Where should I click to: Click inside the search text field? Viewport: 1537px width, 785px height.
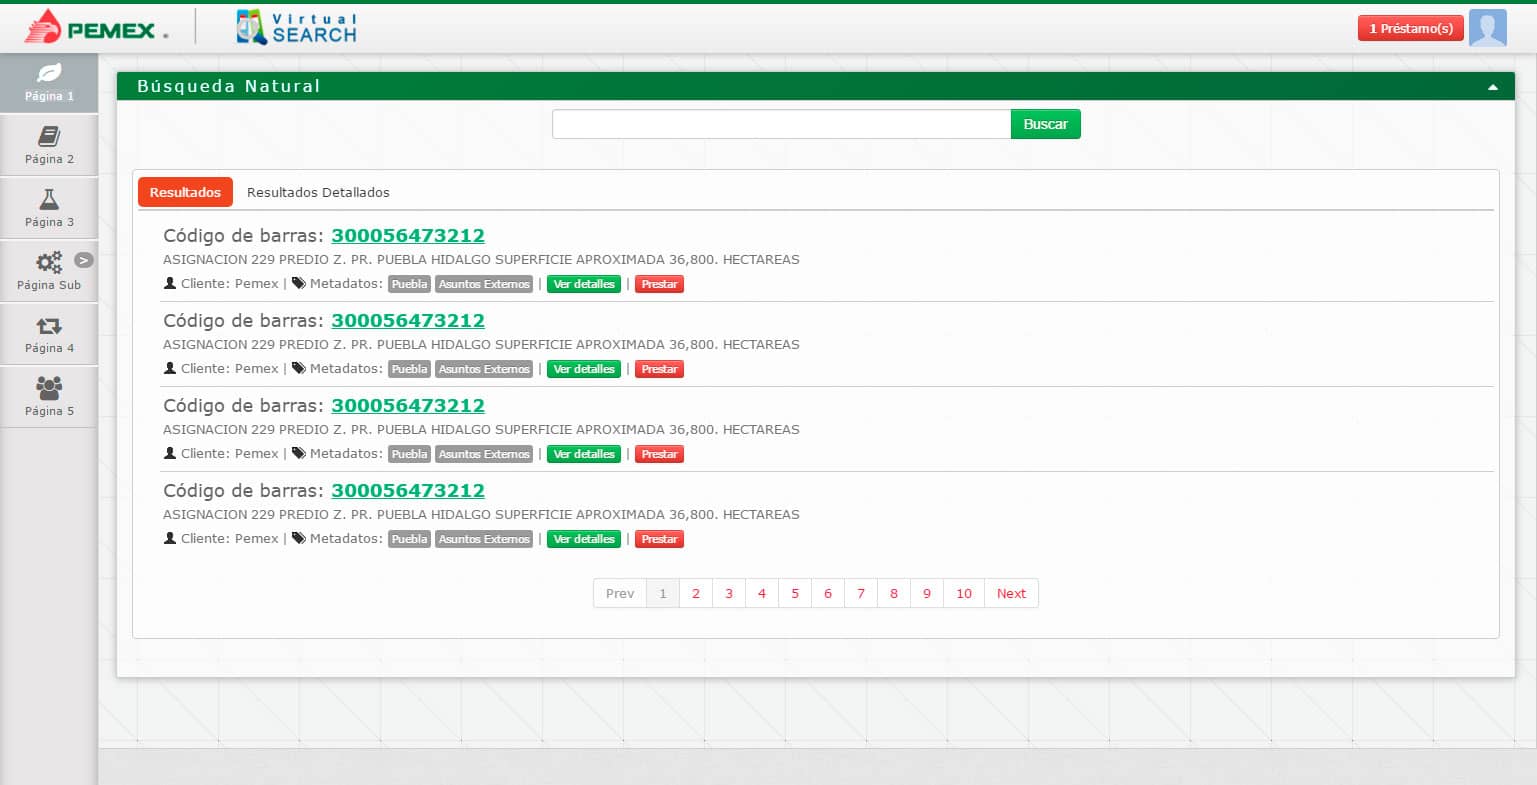point(781,124)
